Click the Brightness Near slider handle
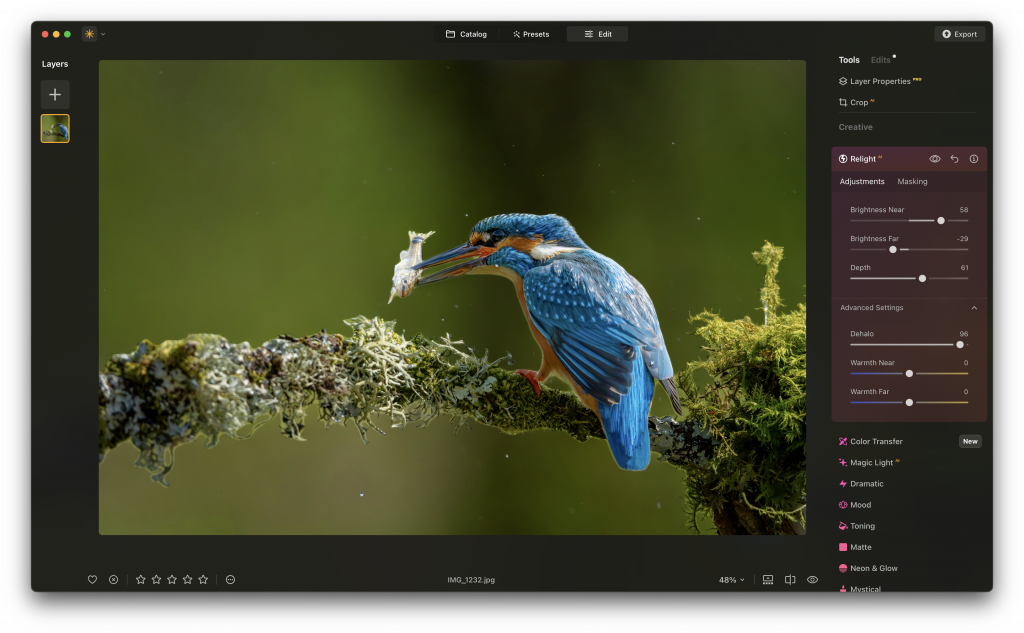 [941, 221]
